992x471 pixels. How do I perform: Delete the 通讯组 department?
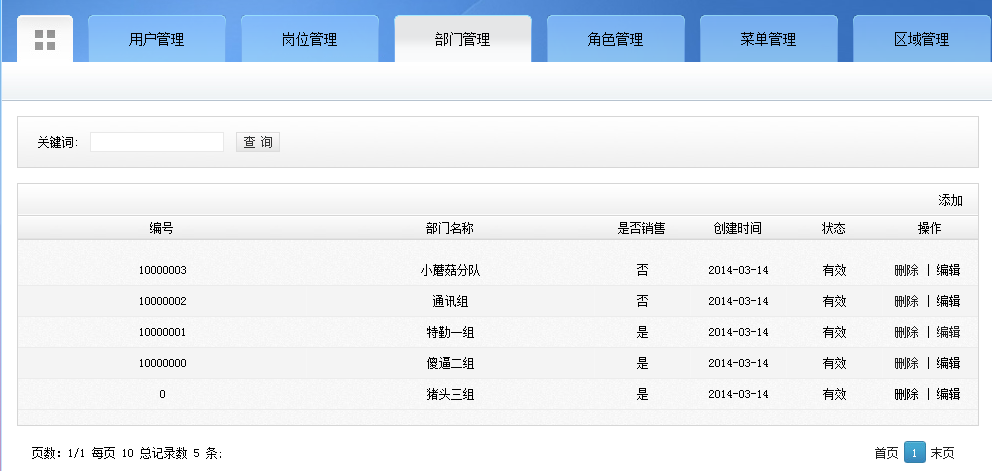coord(906,301)
